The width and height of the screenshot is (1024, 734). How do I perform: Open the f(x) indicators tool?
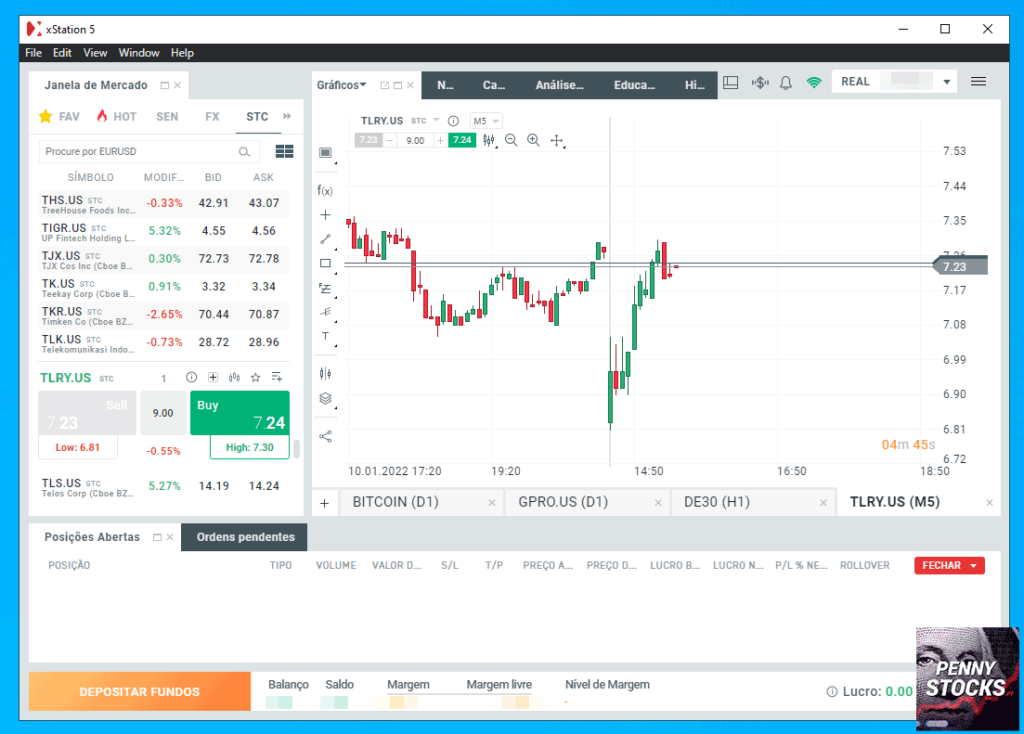coord(325,191)
